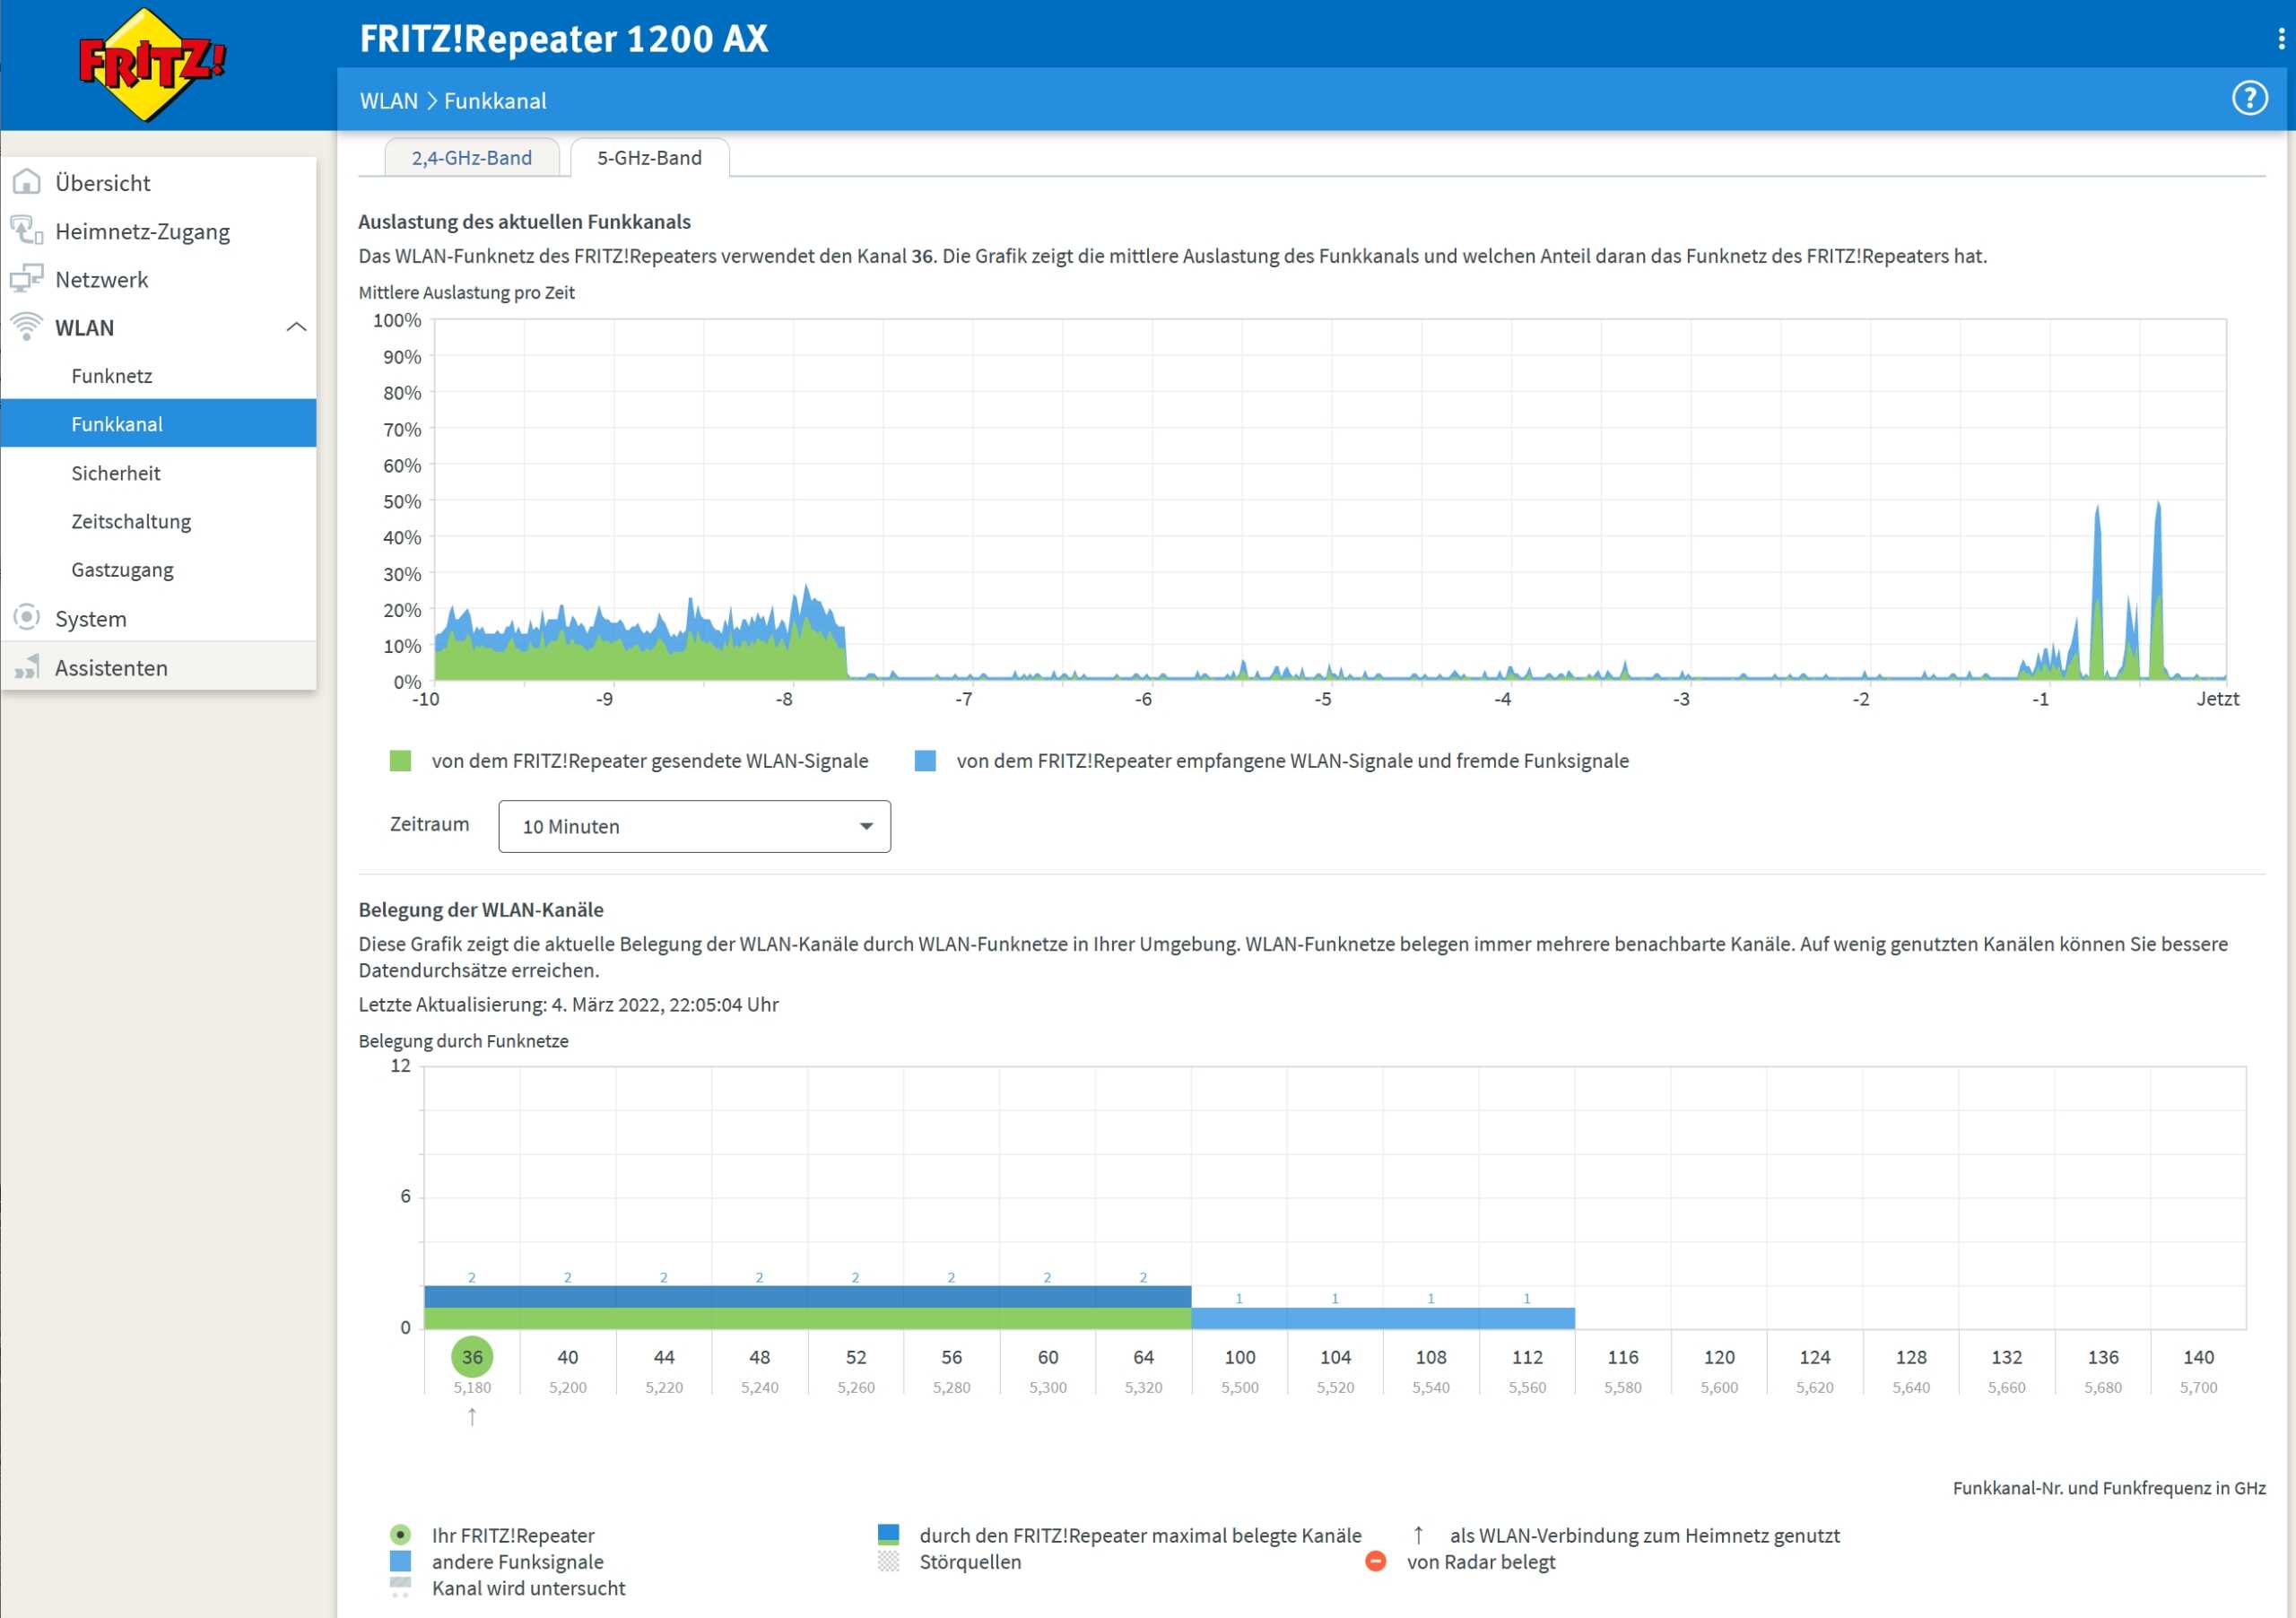The height and width of the screenshot is (1618, 2296).
Task: Click the von Radar belegt legend icon
Action: (1376, 1561)
